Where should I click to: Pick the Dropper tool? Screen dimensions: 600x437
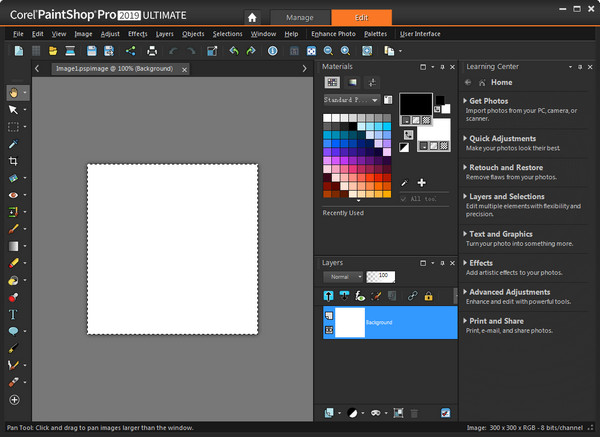click(13, 143)
